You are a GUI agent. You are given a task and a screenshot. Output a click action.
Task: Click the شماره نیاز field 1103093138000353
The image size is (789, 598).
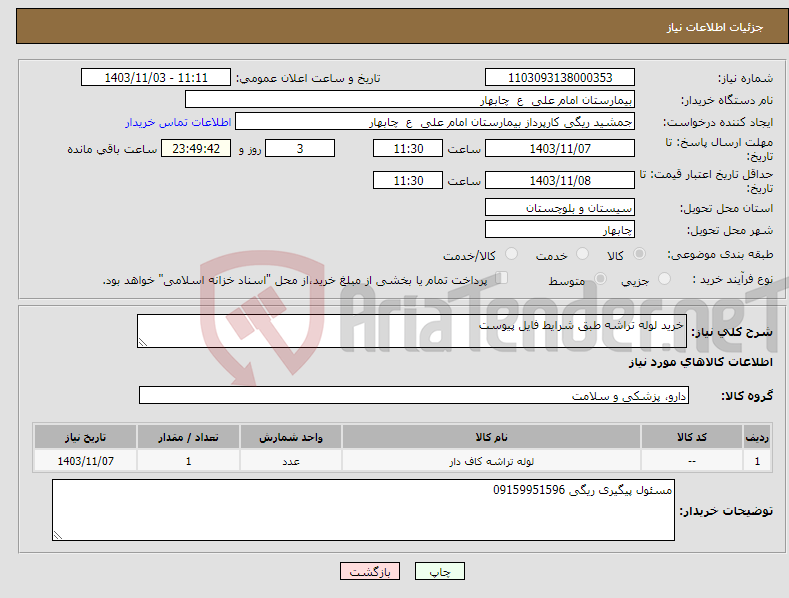pos(560,78)
